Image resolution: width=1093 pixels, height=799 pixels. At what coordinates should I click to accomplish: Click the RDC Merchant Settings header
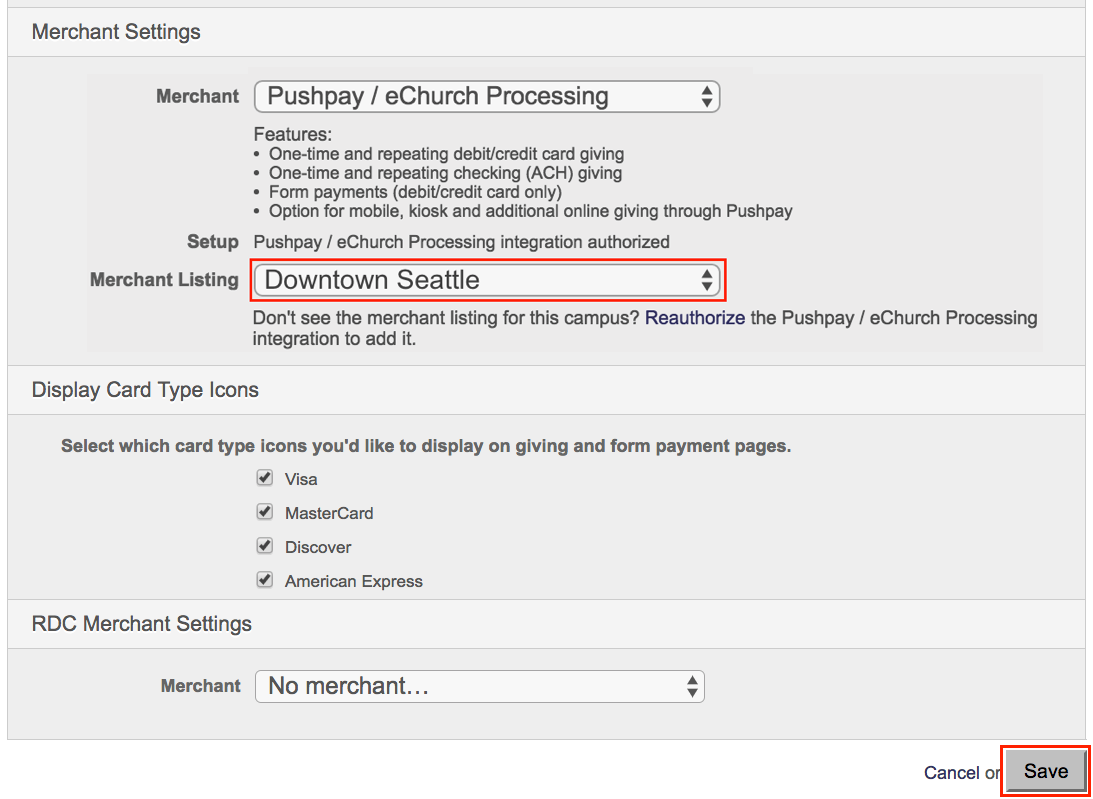[x=141, y=623]
